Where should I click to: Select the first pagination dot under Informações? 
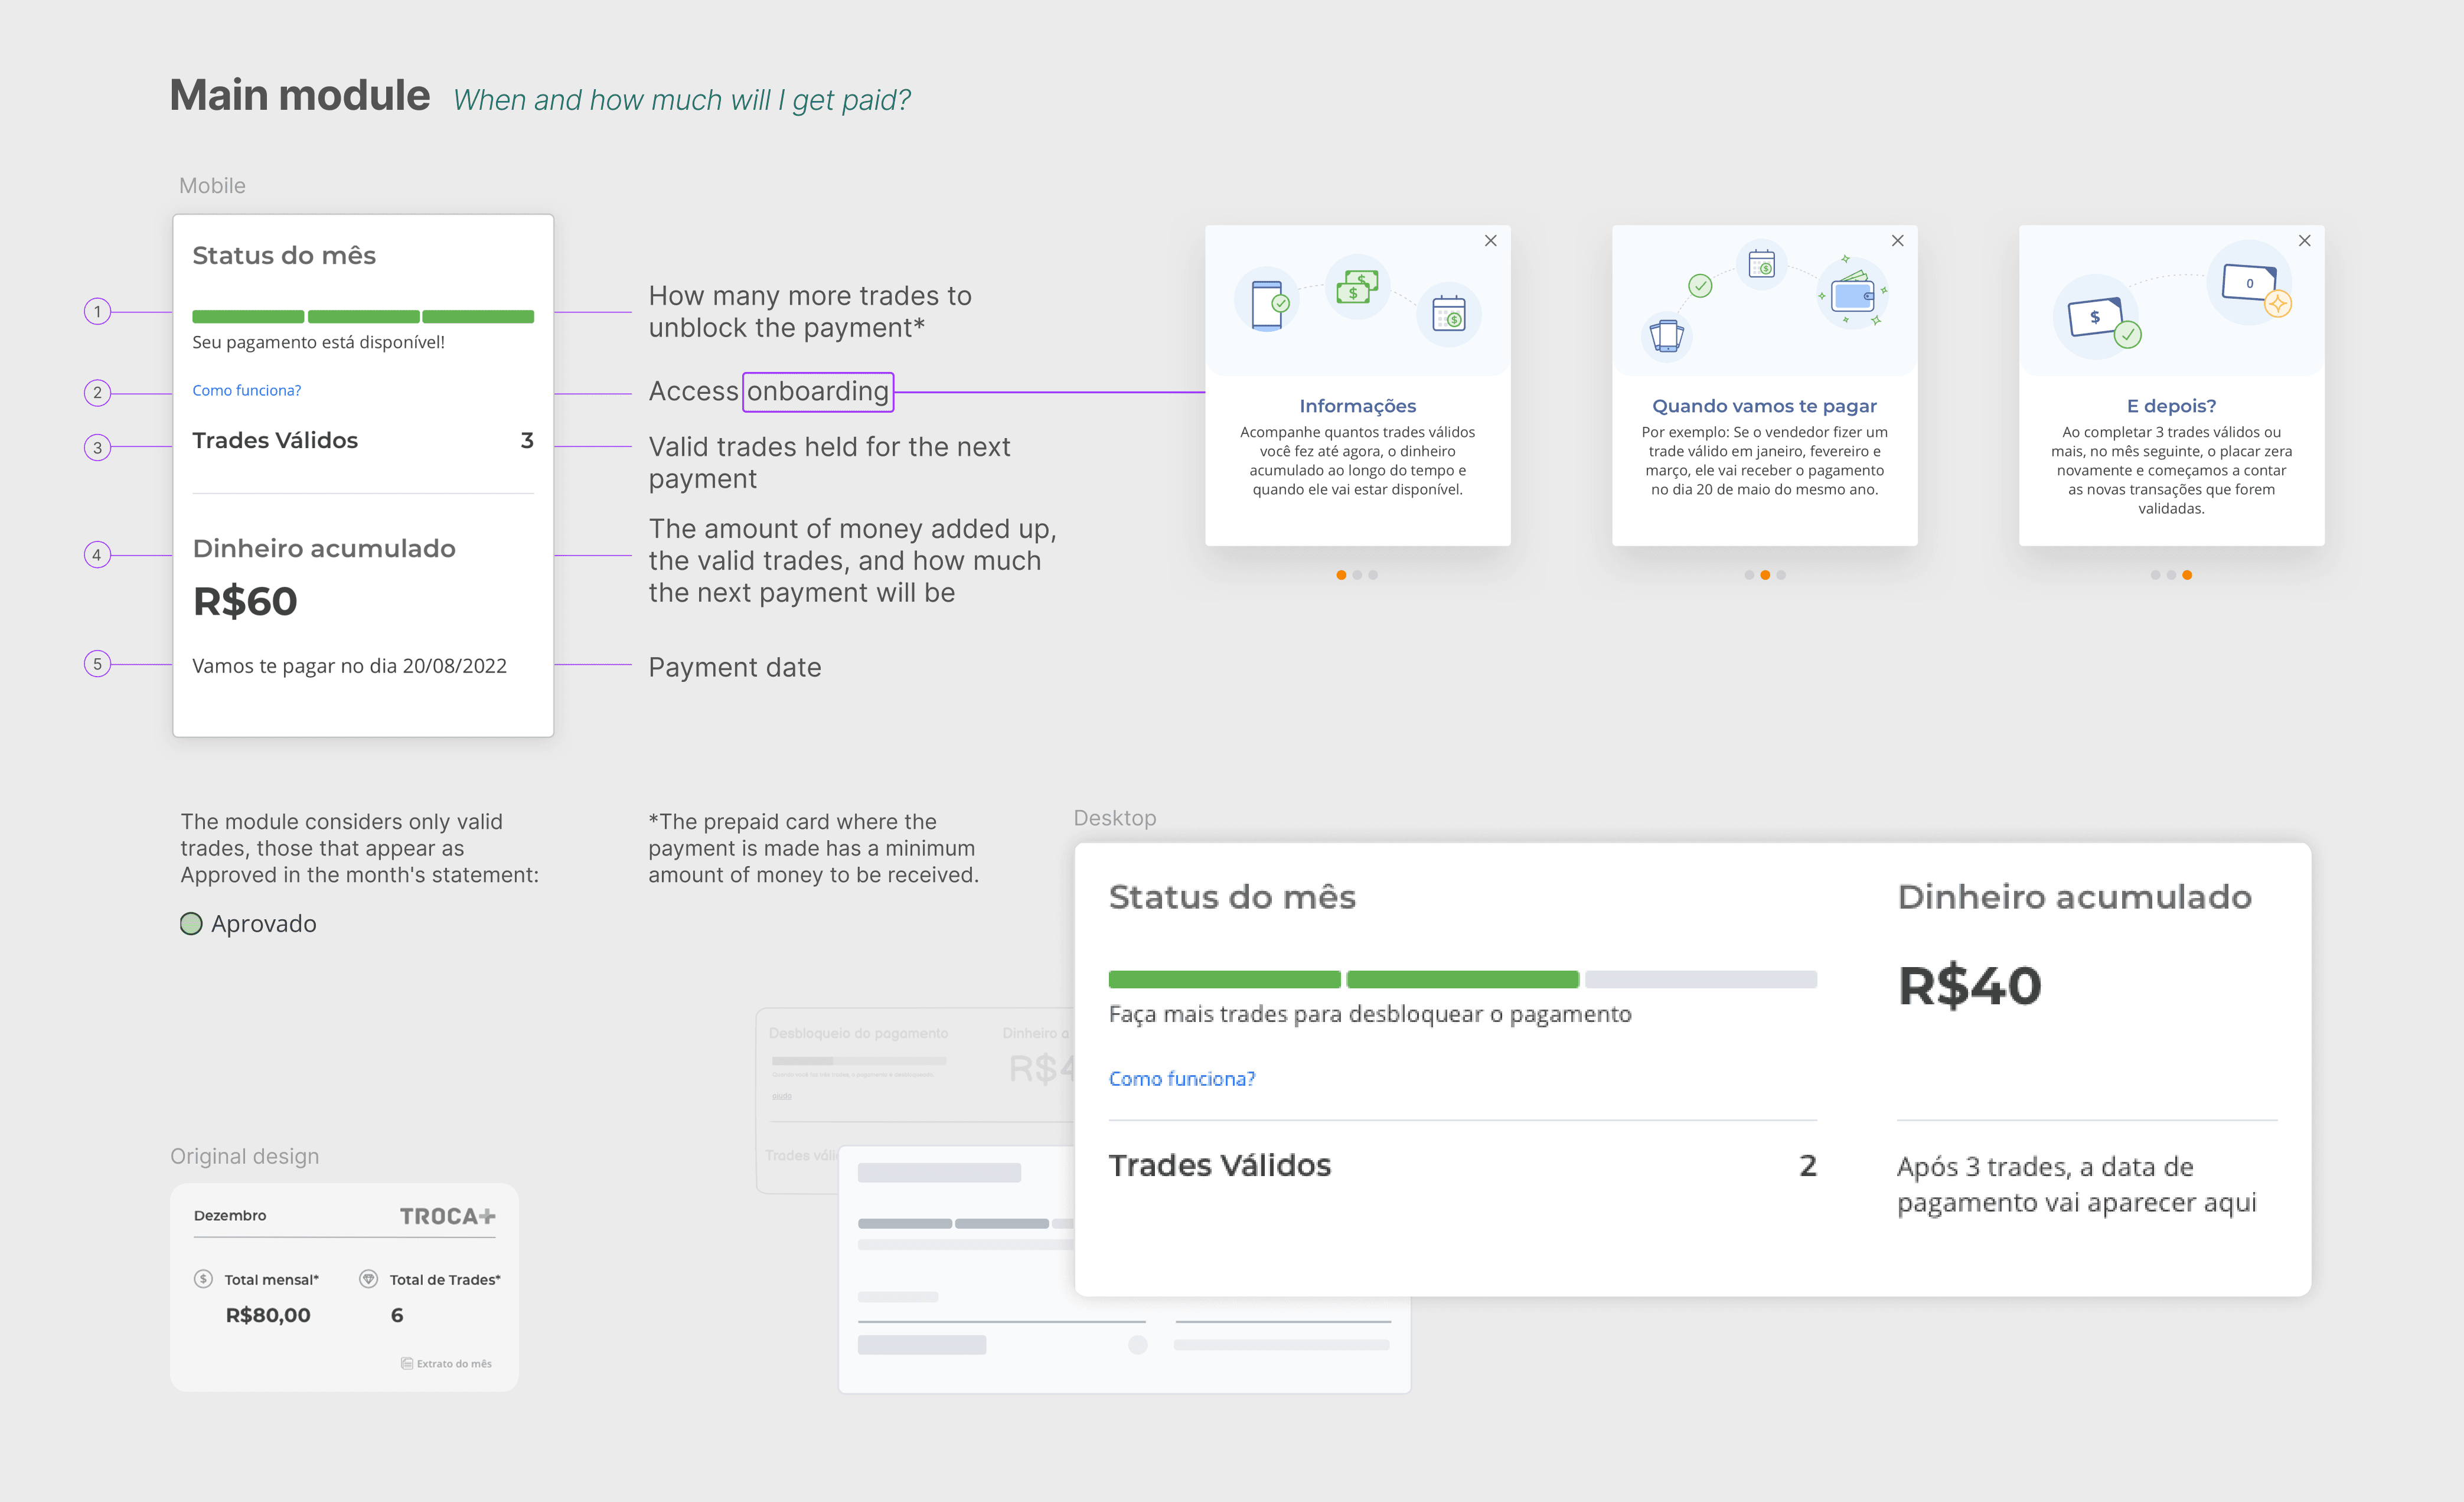[x=1341, y=575]
